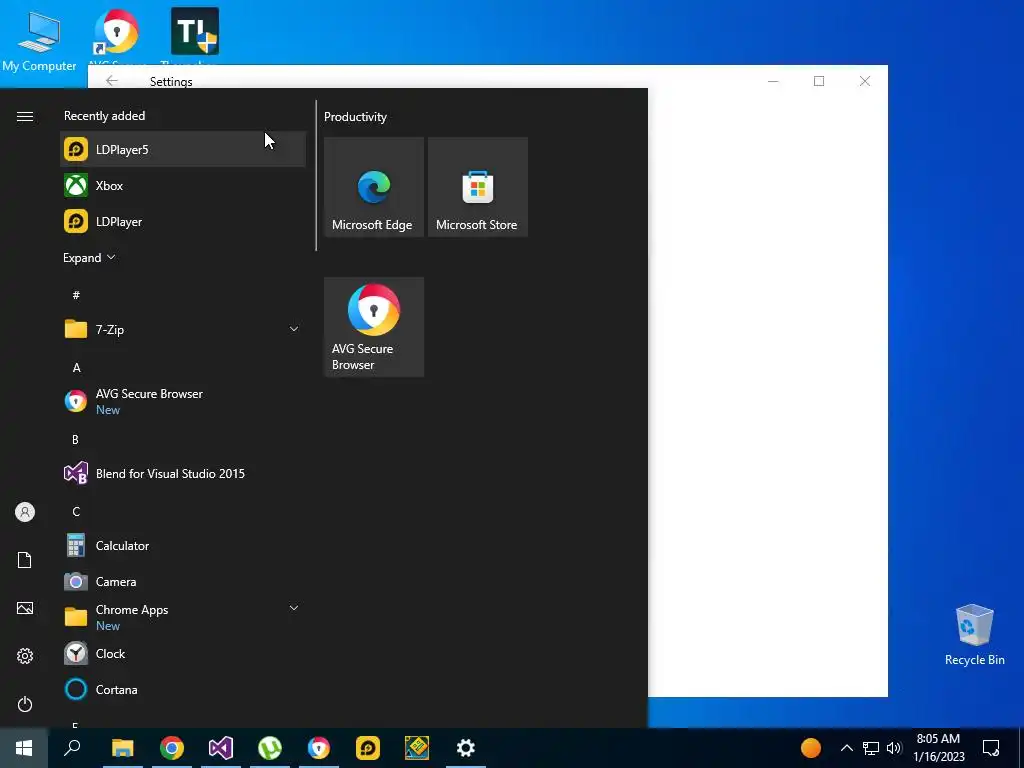1024x768 pixels.
Task: Open Recycle Bin on the desktop
Action: [974, 635]
